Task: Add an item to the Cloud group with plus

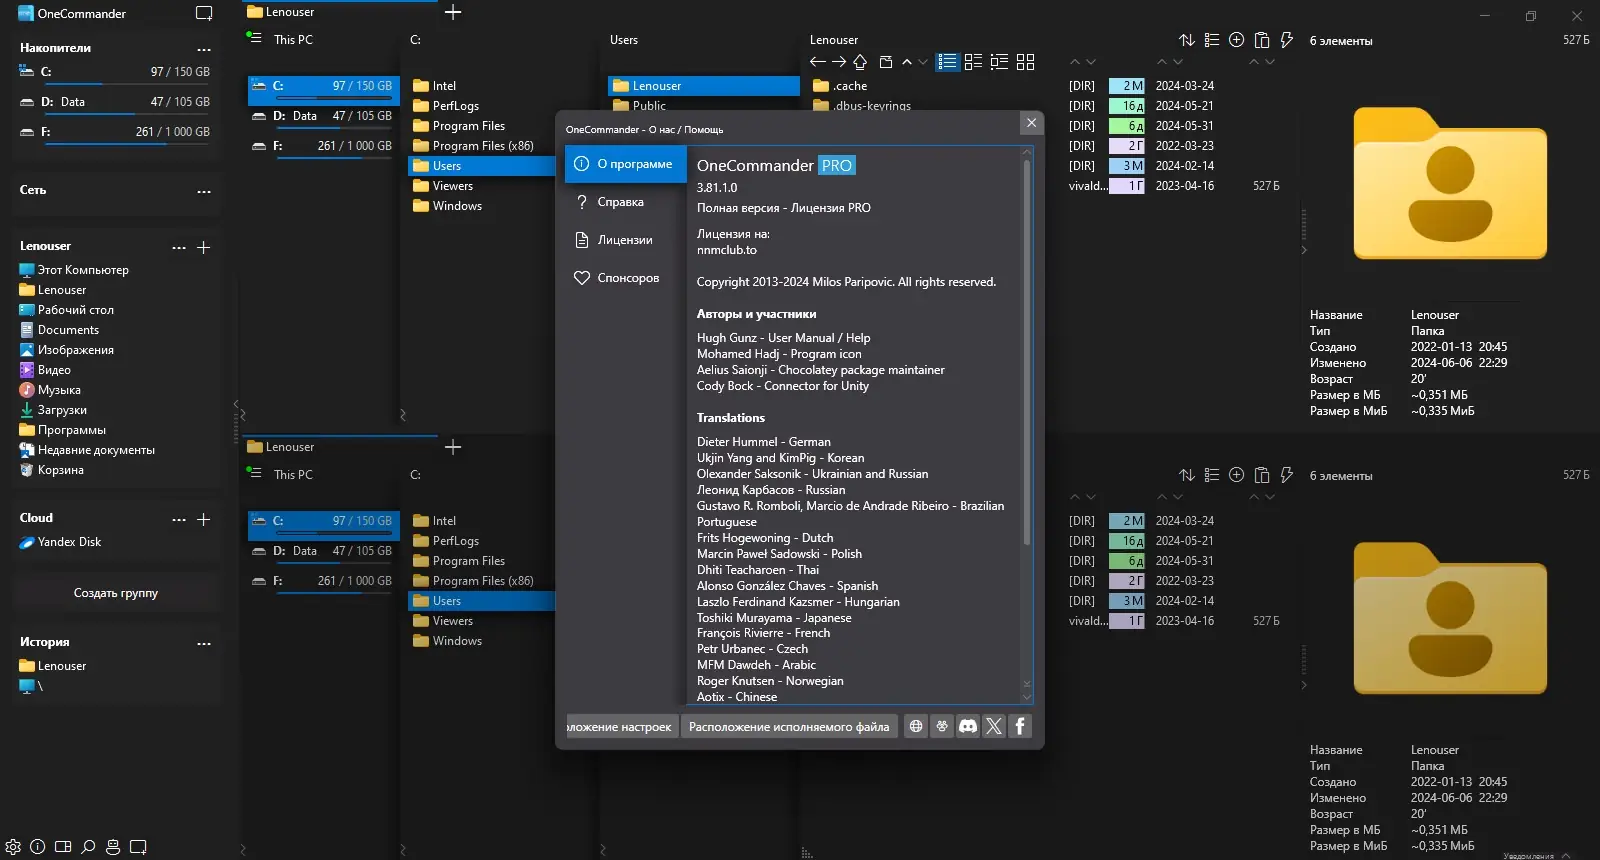Action: [x=204, y=519]
